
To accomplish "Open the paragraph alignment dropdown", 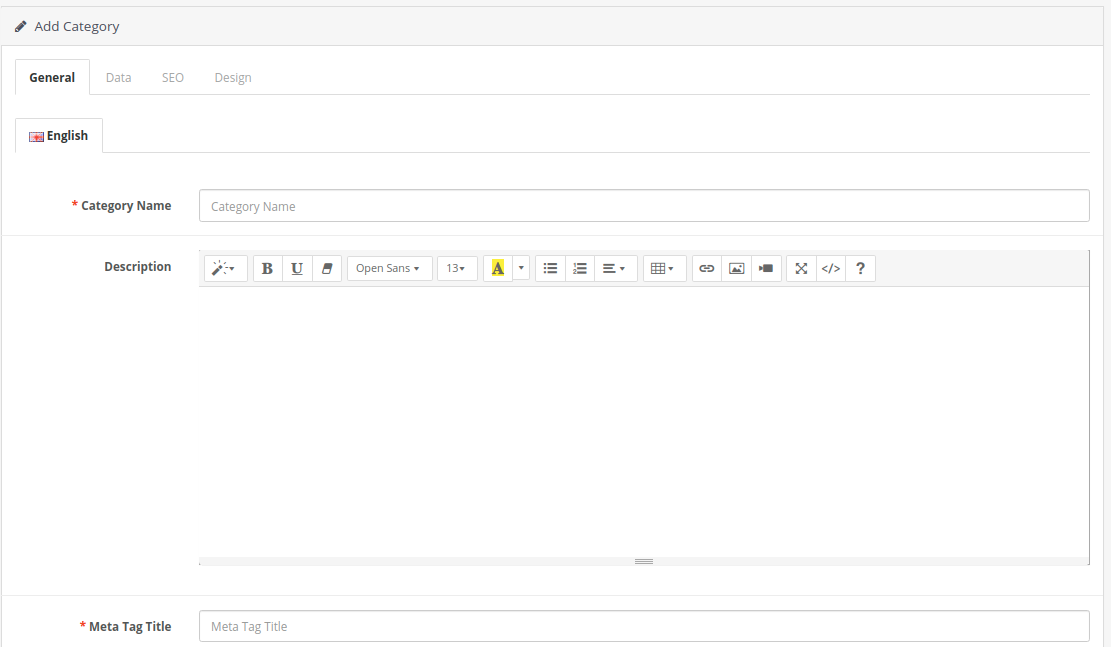I will point(615,269).
